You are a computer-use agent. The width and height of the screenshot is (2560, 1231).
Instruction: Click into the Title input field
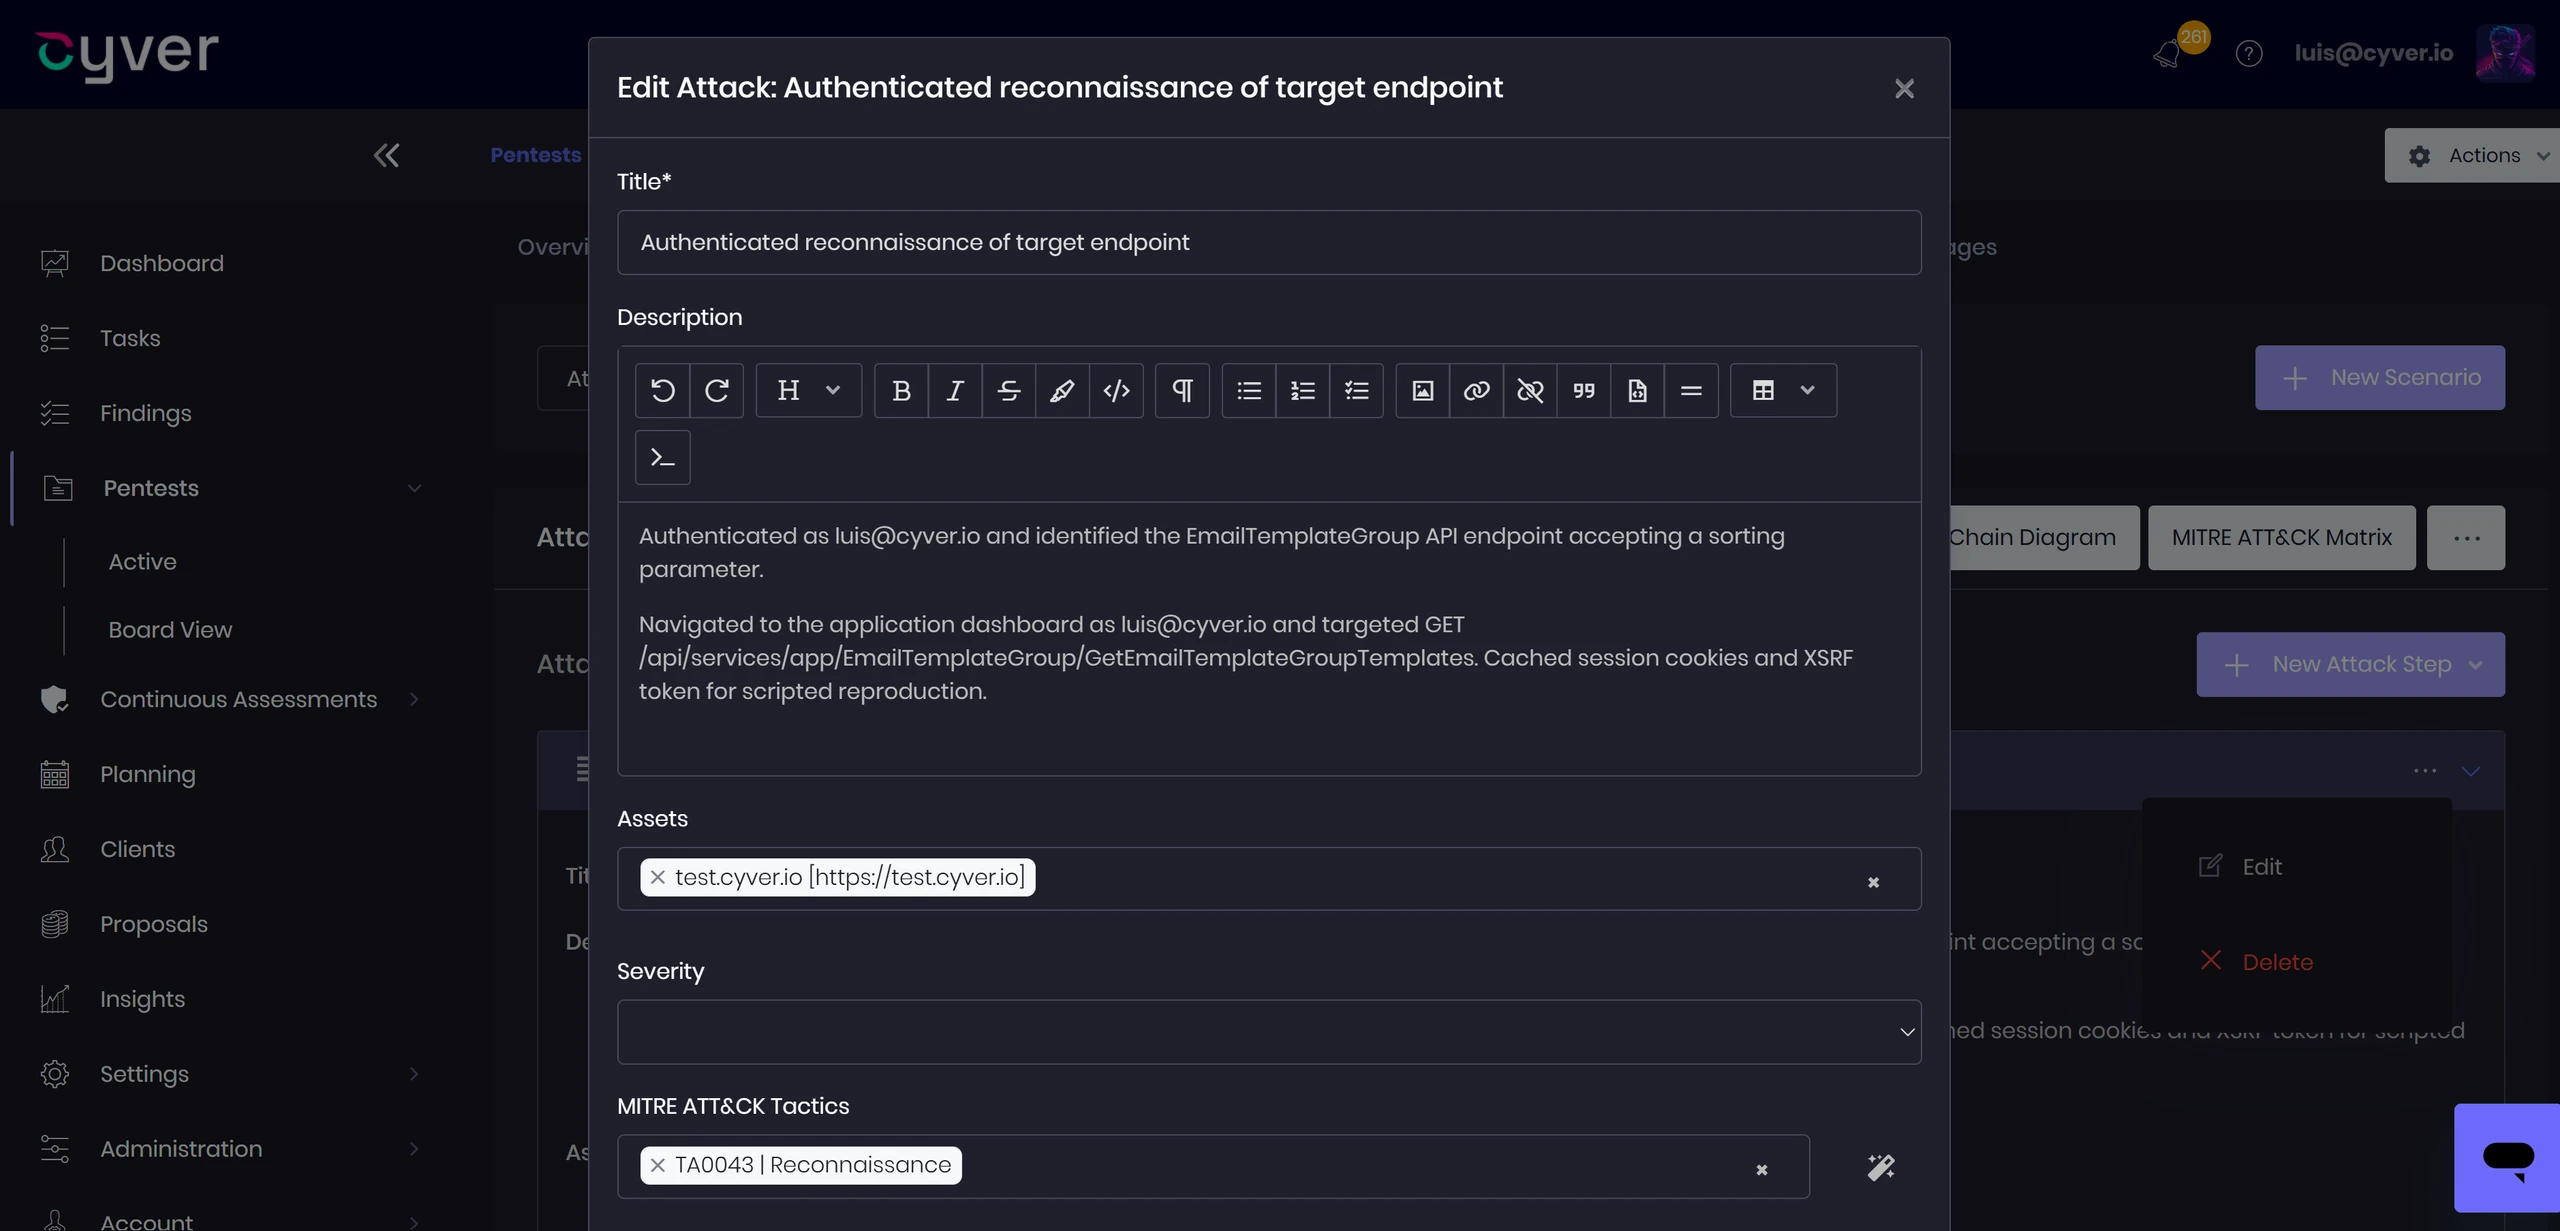pyautogui.click(x=1269, y=243)
